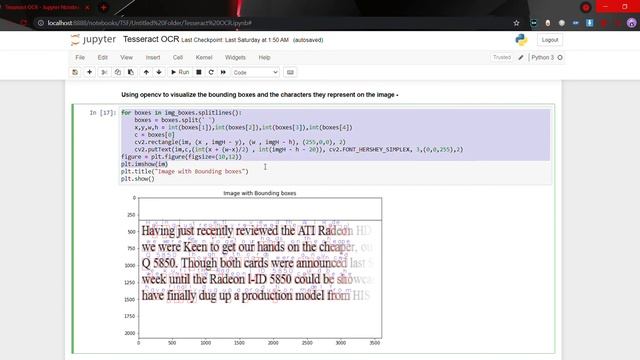Viewport: 640px width, 360px height.
Task: Click the for boxes in img_boxes line
Action: click(x=181, y=113)
